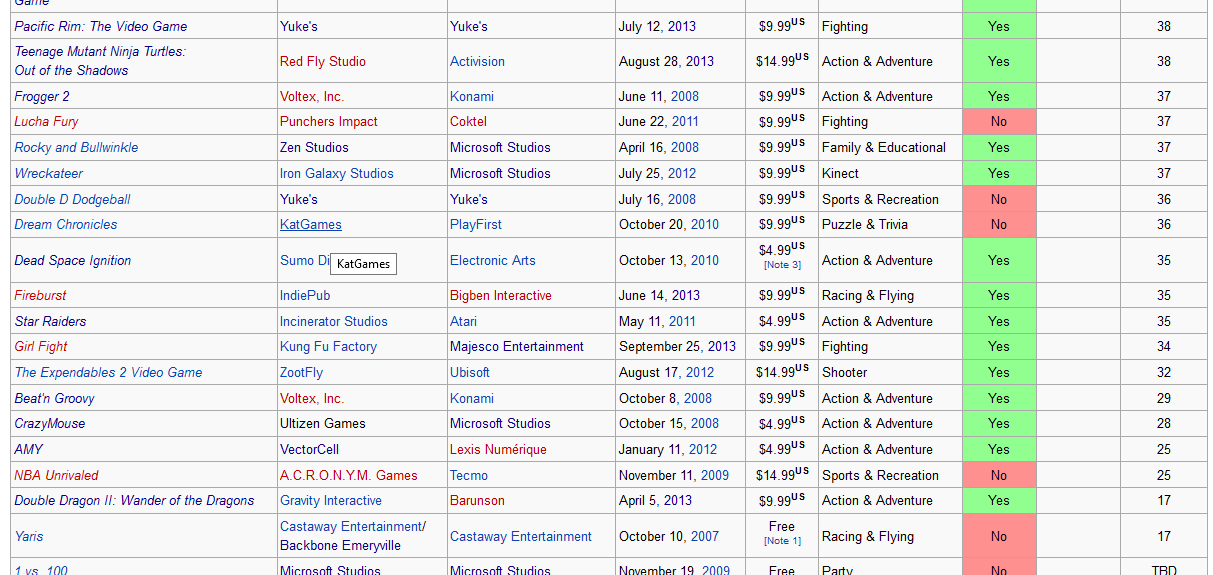1213x575 pixels.
Task: Click the IndiePub developer link
Action: pos(305,295)
